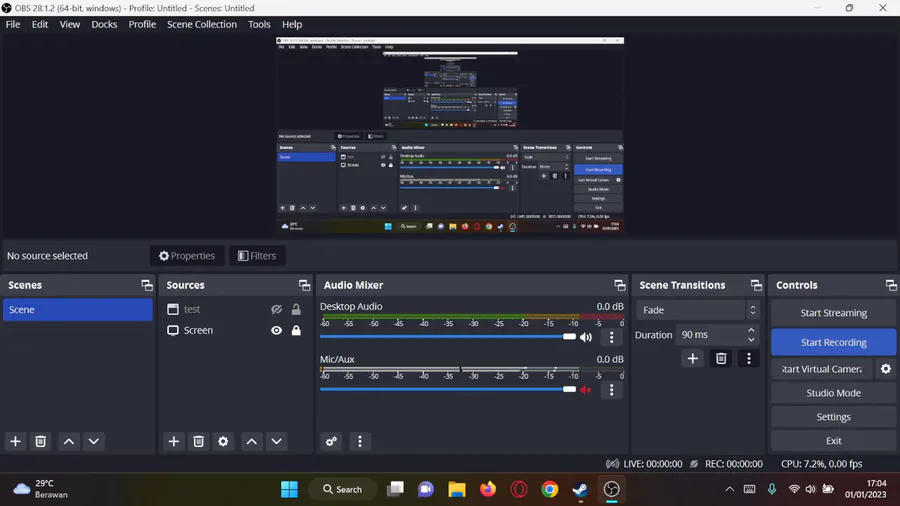Open the Audio Mixer bottom options menu
The image size is (900, 506).
(x=360, y=441)
